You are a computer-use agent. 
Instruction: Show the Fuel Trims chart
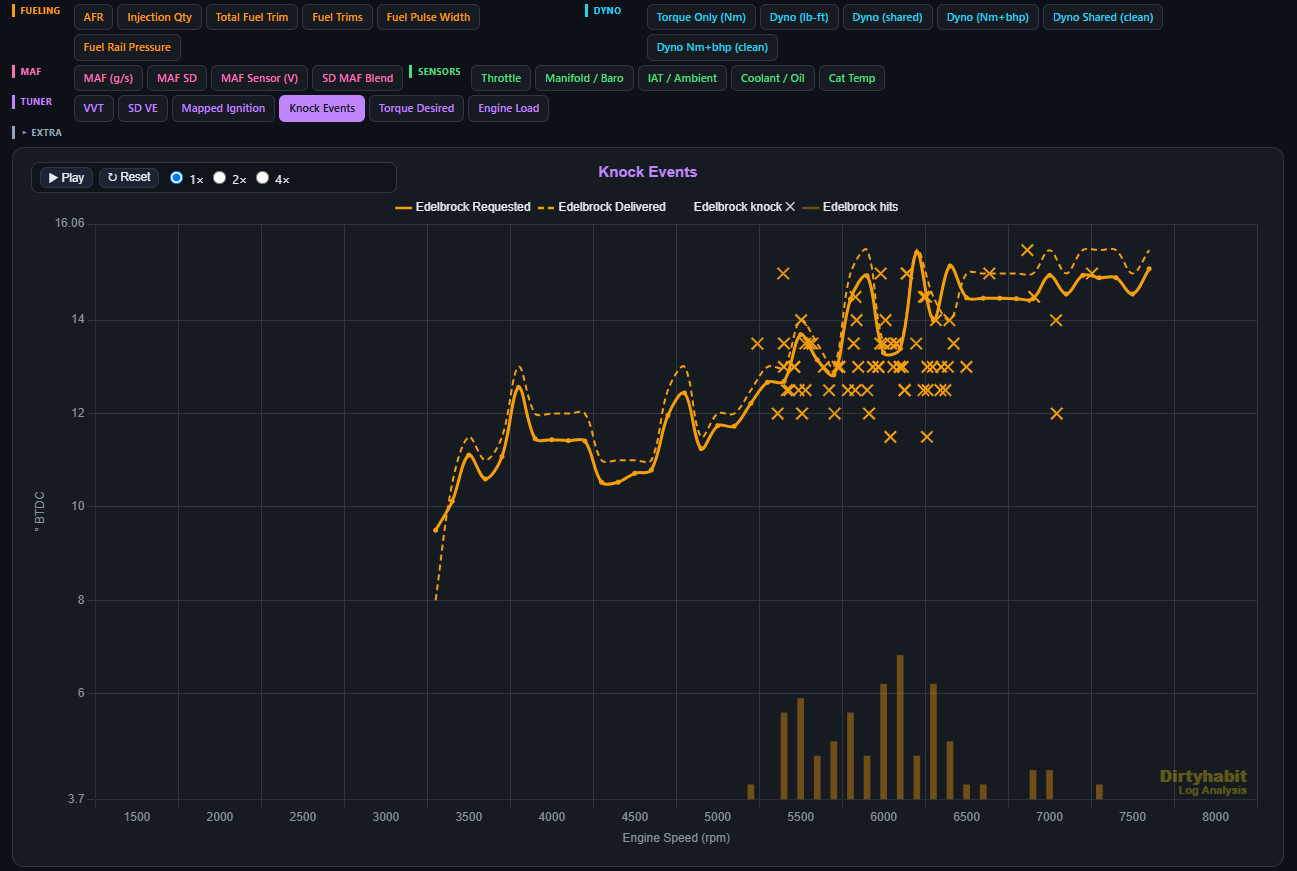pyautogui.click(x=338, y=17)
